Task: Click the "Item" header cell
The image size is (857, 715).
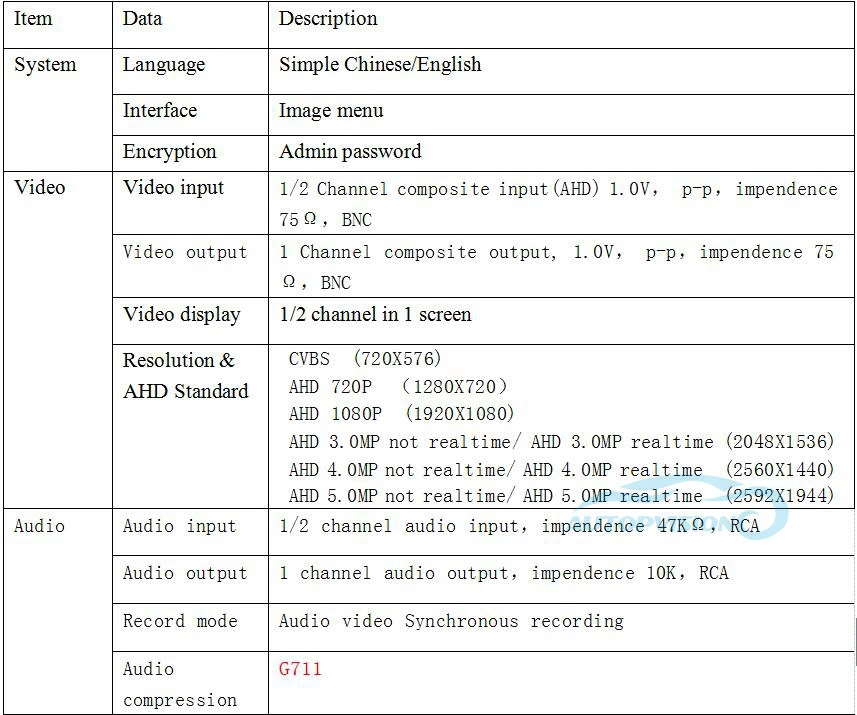Action: coord(33,19)
